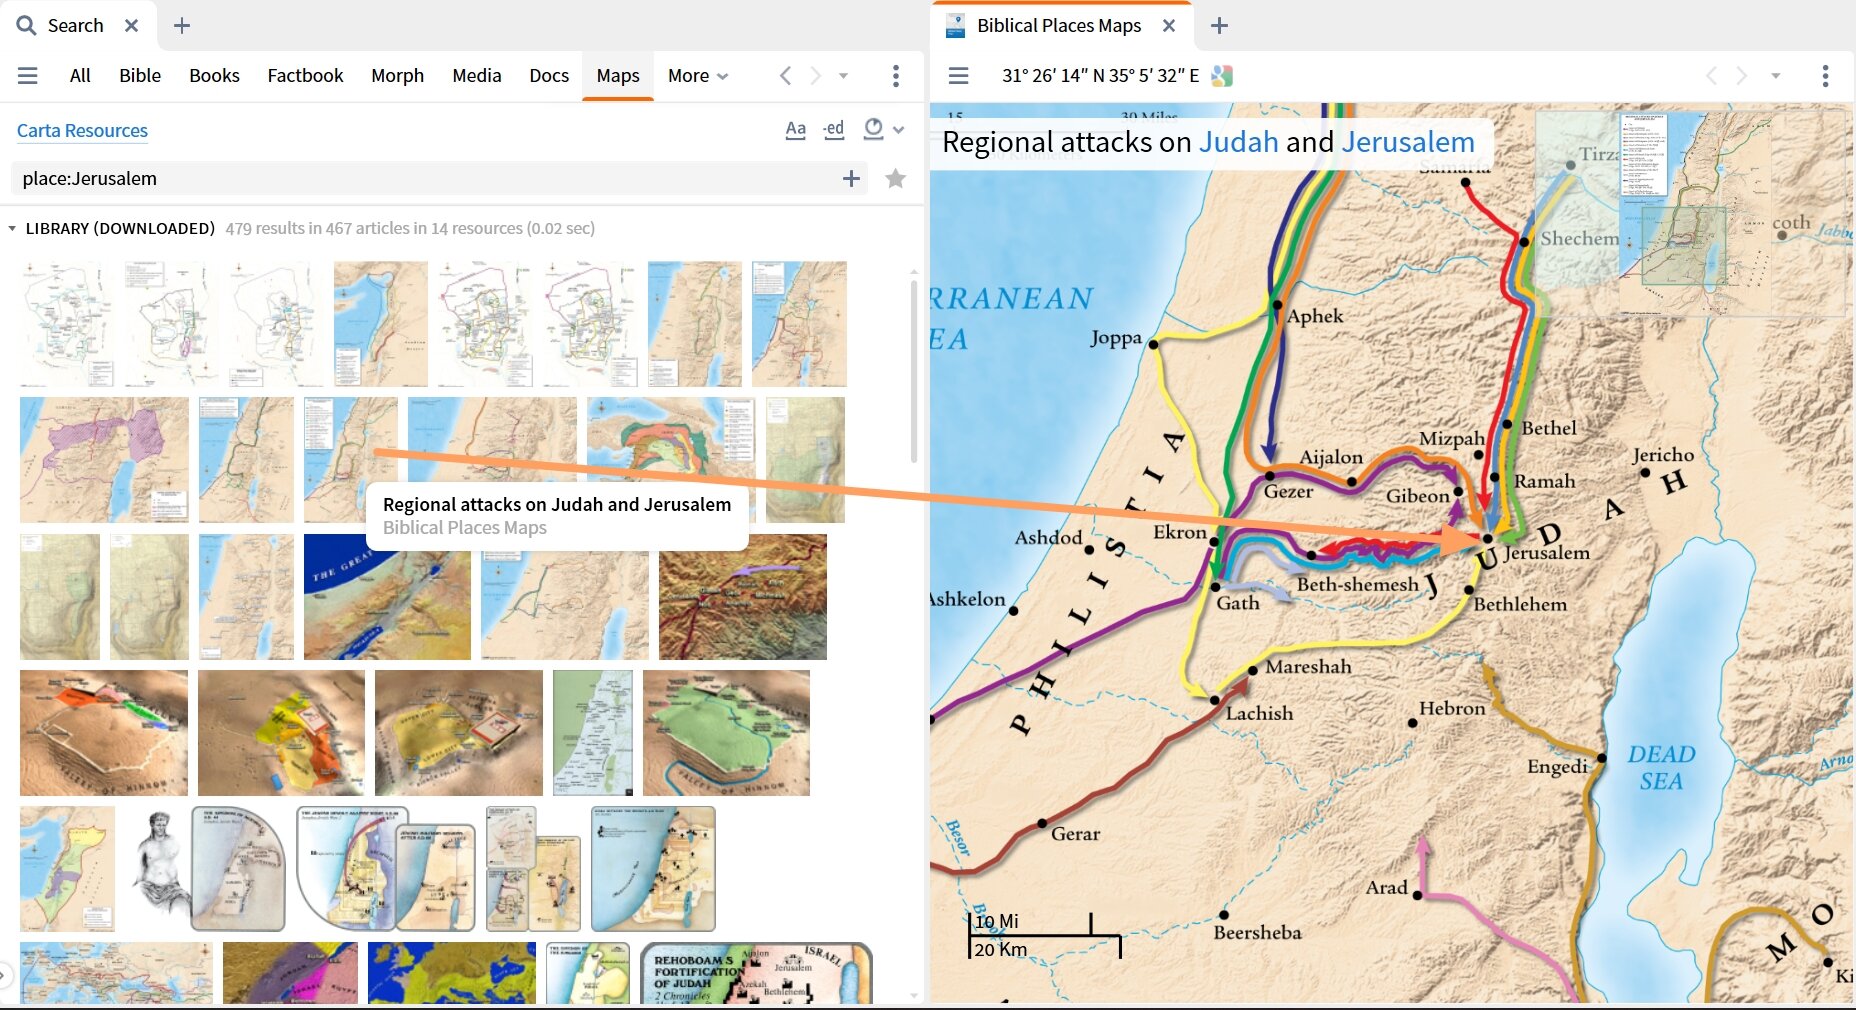This screenshot has height=1010, width=1856.
Task: Go back in Search panel history
Action: click(x=785, y=75)
